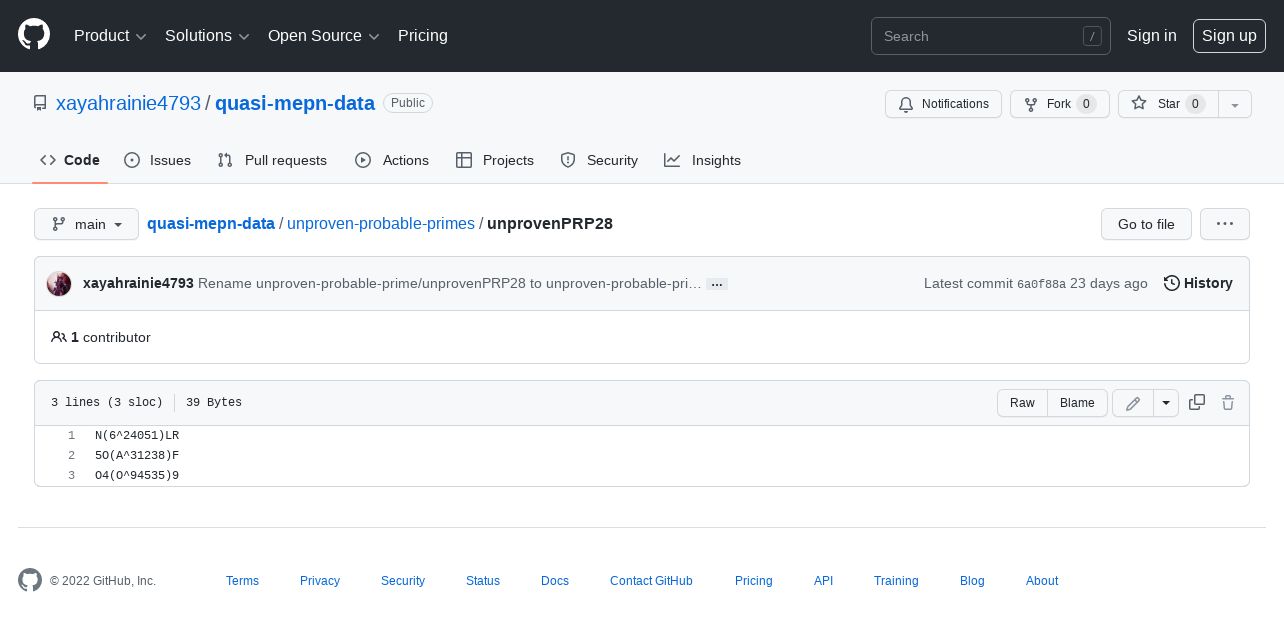The height and width of the screenshot is (642, 1284).
Task: Focus the Search input field
Action: [x=990, y=36]
